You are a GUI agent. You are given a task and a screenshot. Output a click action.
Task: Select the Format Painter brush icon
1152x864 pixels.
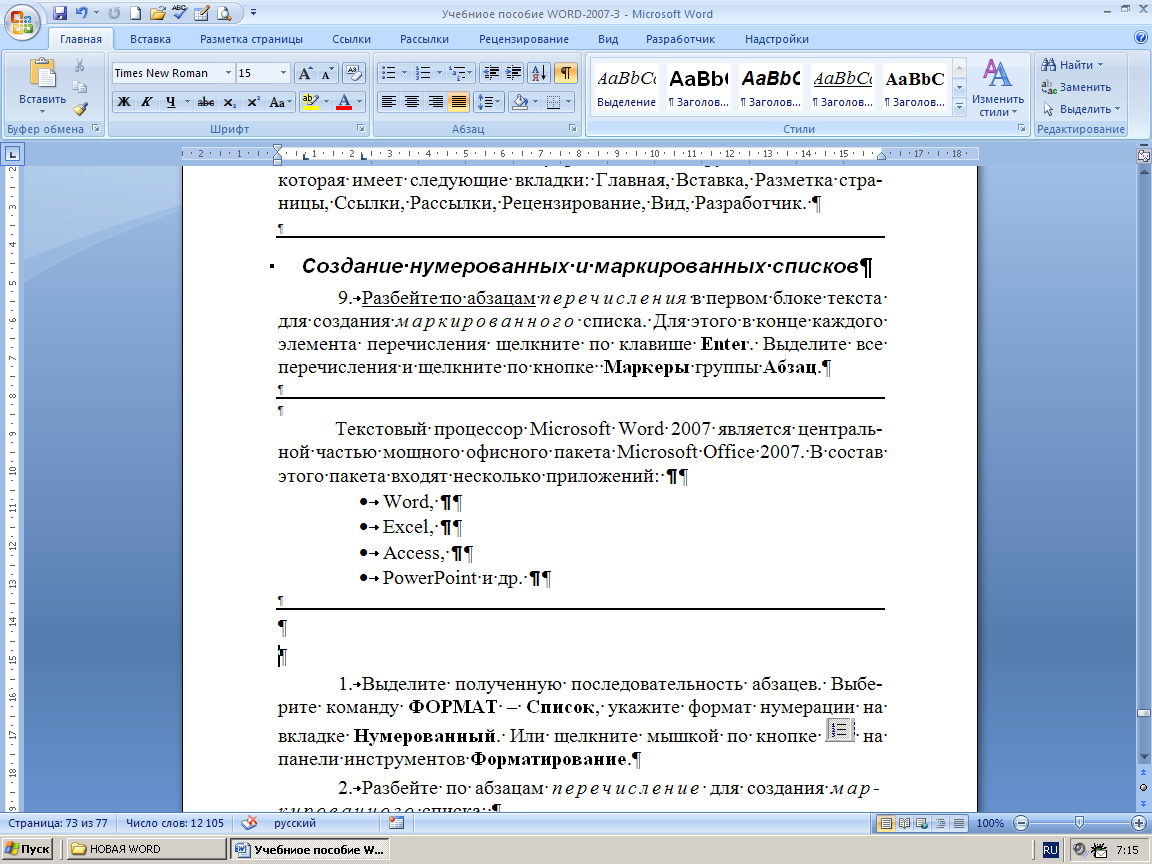(x=79, y=109)
